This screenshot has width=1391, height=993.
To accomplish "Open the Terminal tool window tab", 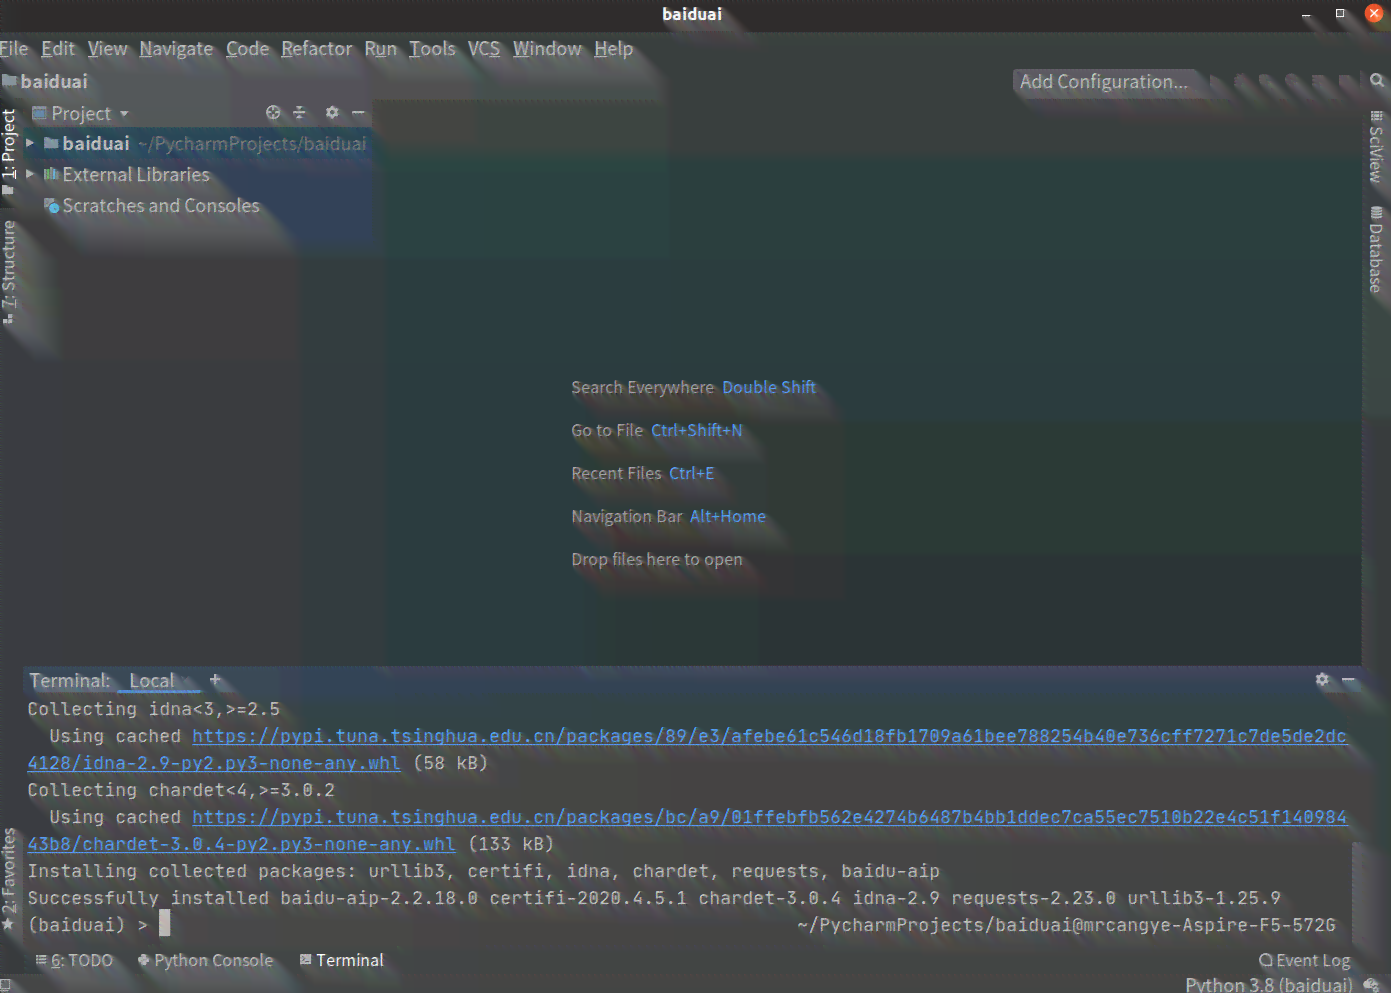I will tap(341, 961).
